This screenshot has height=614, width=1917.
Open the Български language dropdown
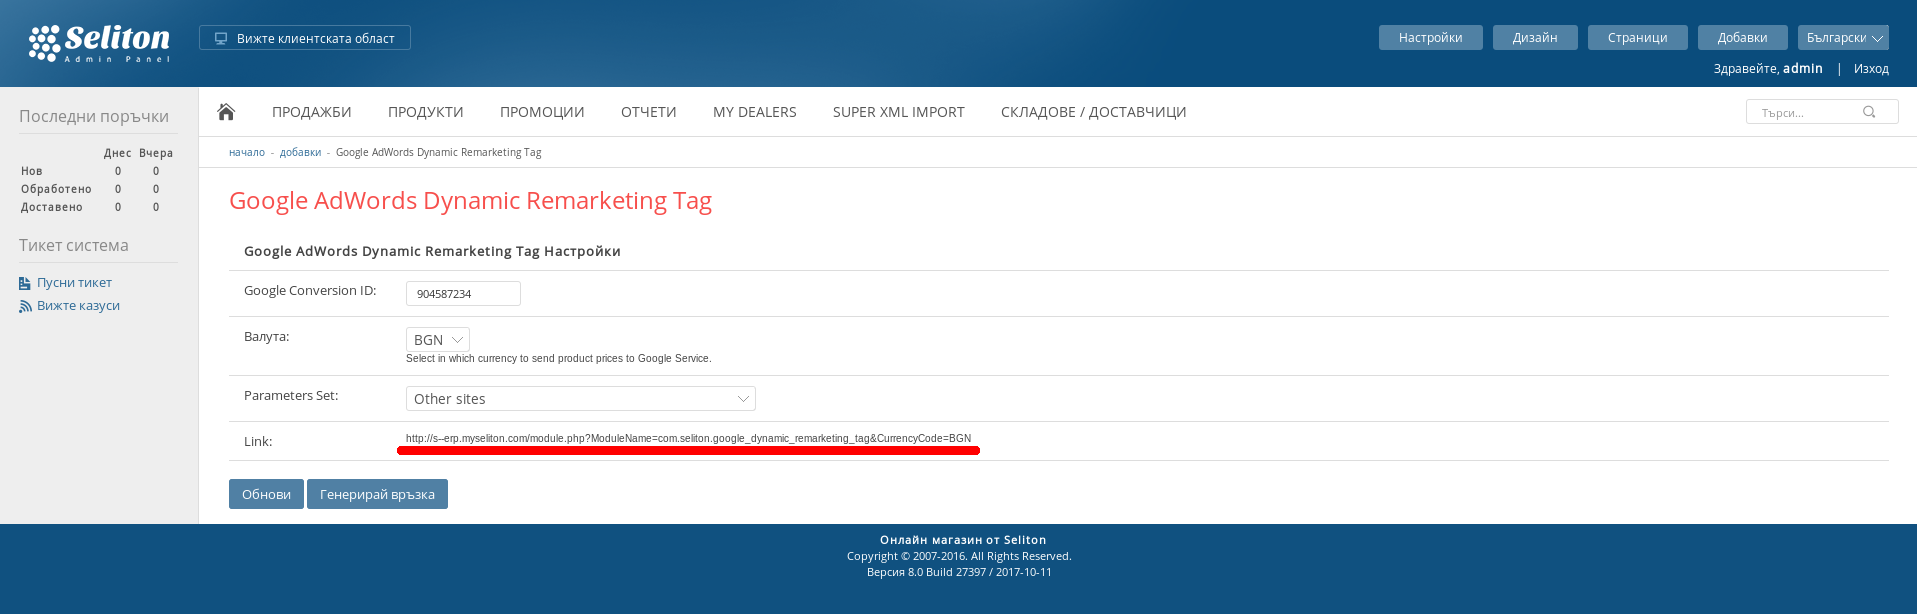(1843, 38)
